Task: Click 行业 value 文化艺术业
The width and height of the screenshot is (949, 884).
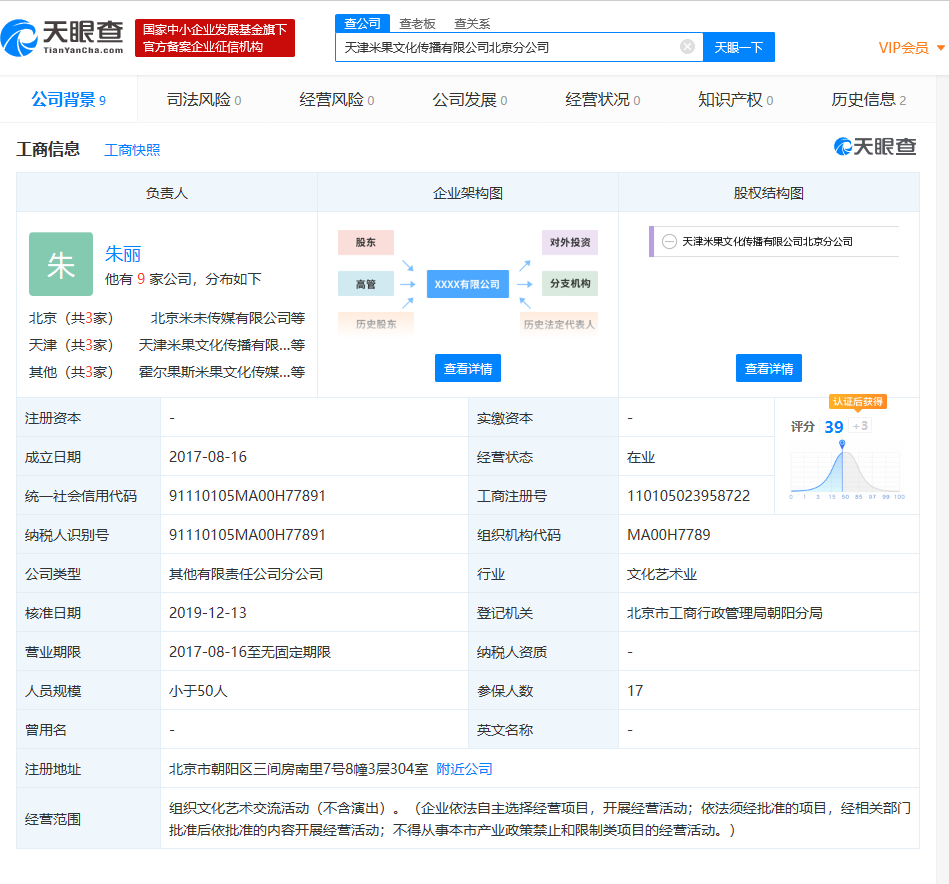Action: pyautogui.click(x=662, y=574)
